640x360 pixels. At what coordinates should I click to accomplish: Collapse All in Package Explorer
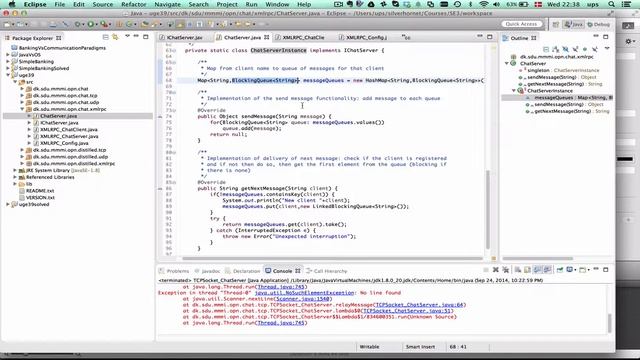click(x=106, y=37)
